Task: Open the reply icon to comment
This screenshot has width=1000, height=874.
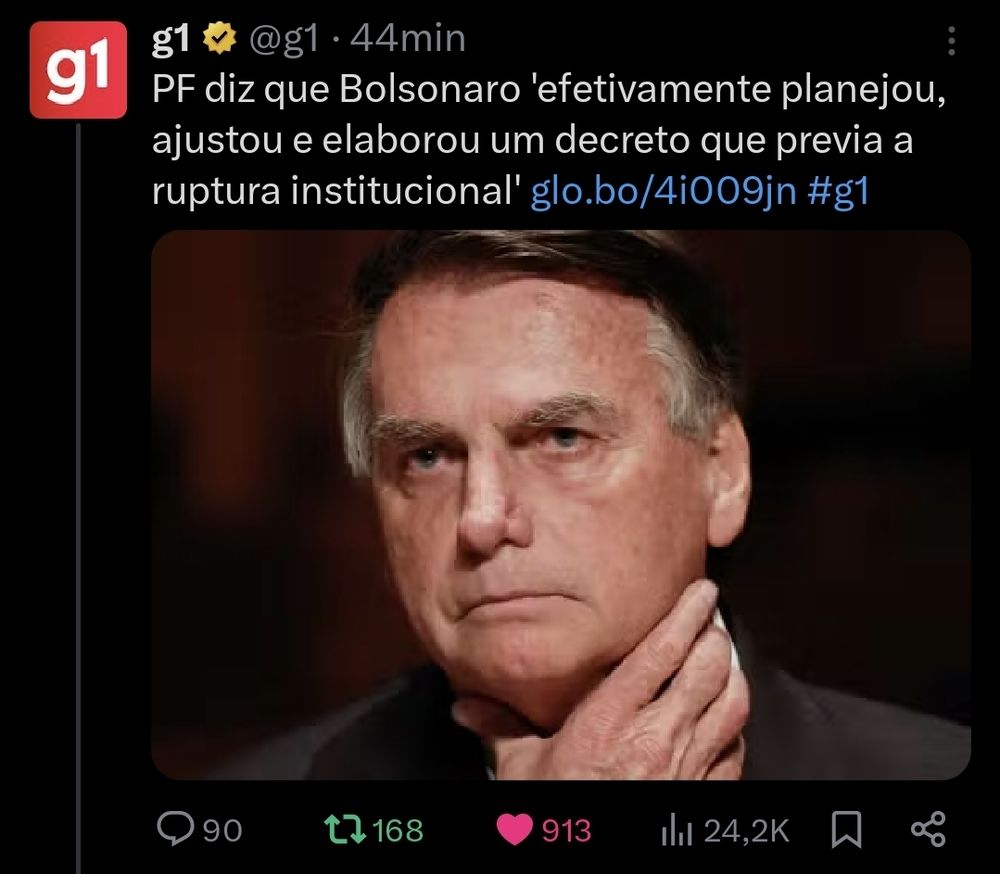Action: click(175, 829)
